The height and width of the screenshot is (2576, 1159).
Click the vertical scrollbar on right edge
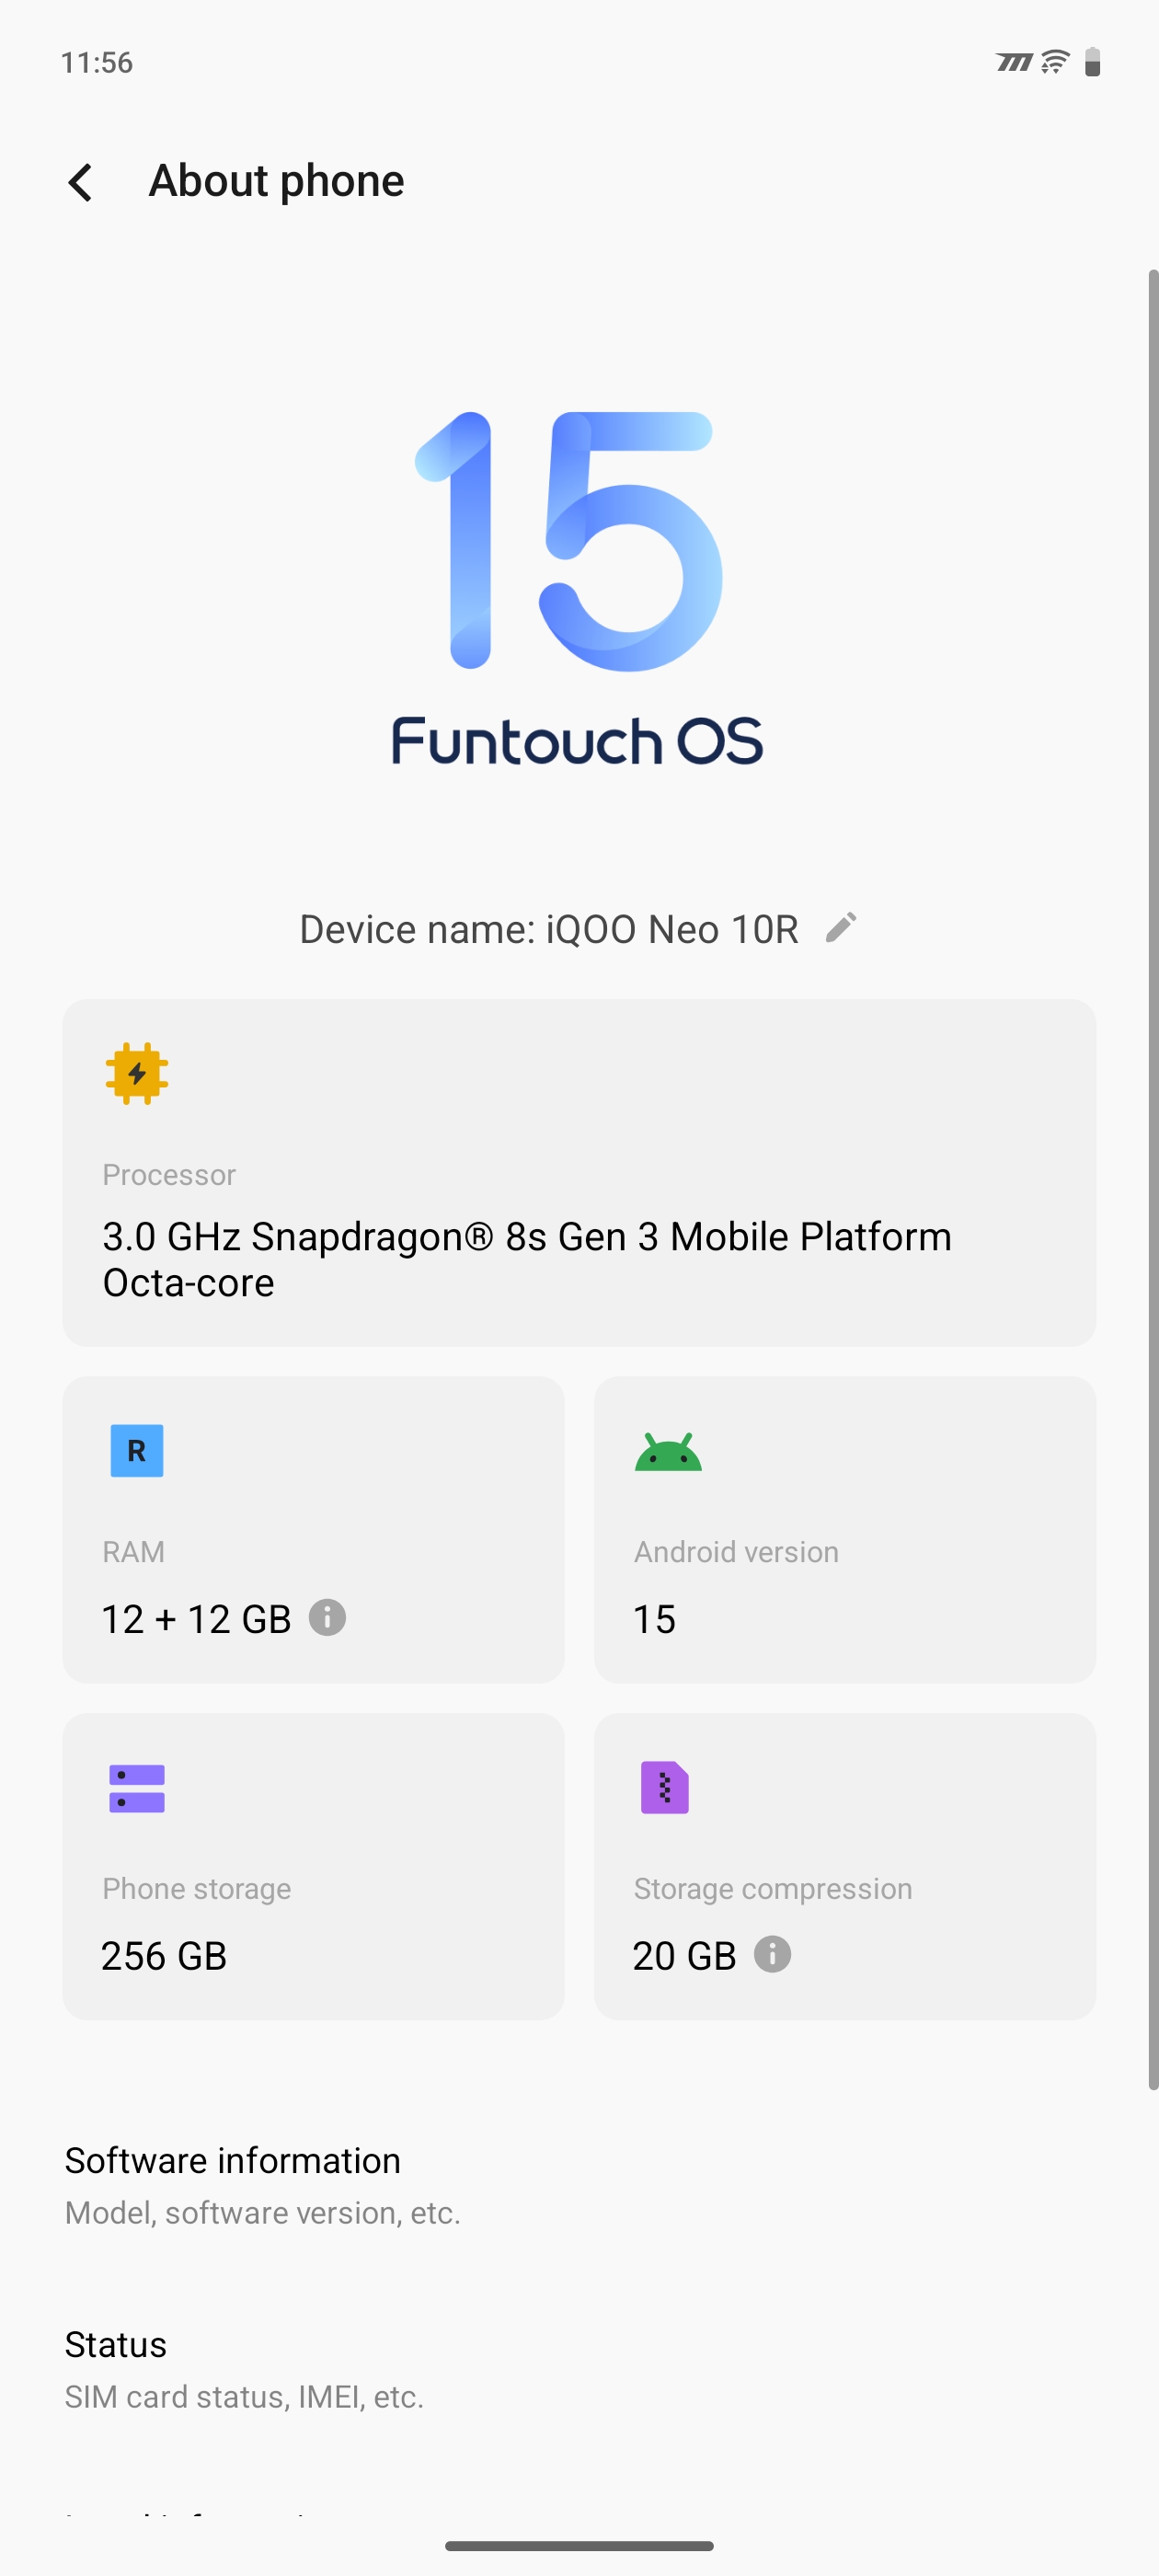click(x=1152, y=1180)
